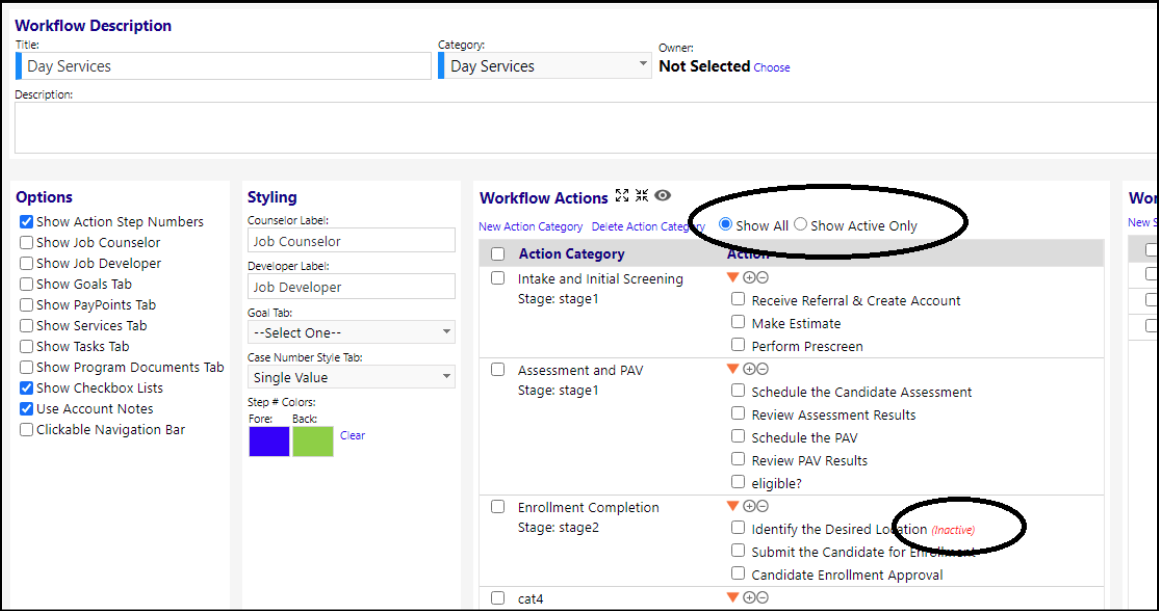Click Delete Action Category link

tap(648, 227)
